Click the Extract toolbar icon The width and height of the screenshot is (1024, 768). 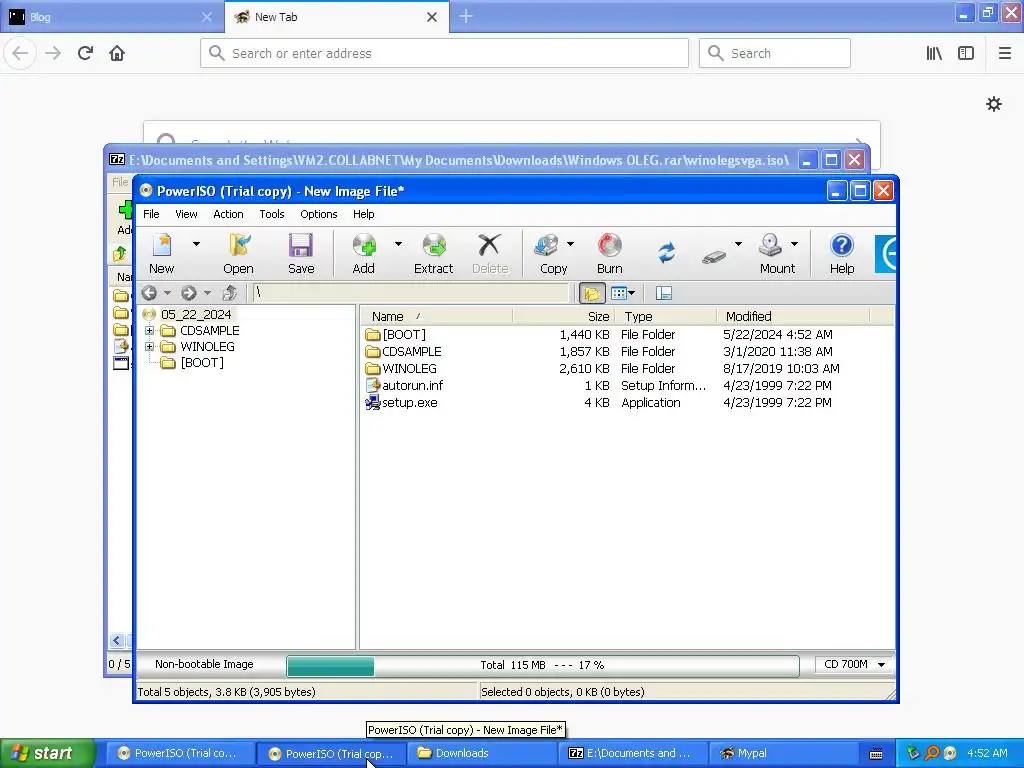point(434,254)
